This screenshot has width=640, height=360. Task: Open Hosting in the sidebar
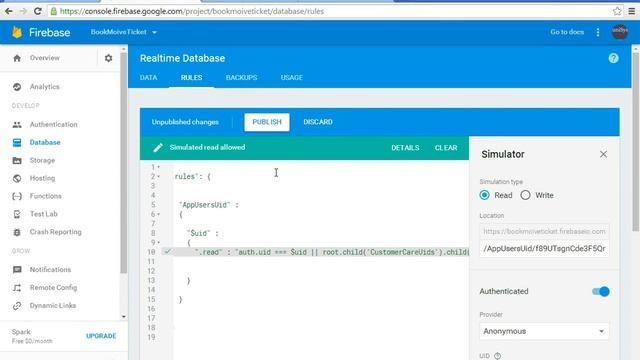tap(42, 178)
